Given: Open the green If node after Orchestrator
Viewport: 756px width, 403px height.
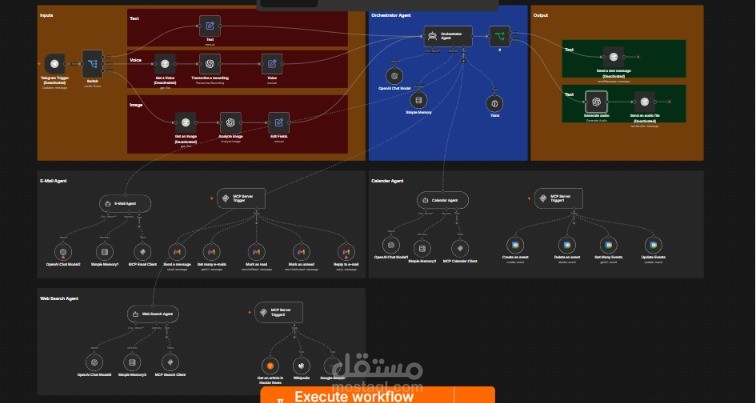Looking at the screenshot, I should click(x=500, y=36).
